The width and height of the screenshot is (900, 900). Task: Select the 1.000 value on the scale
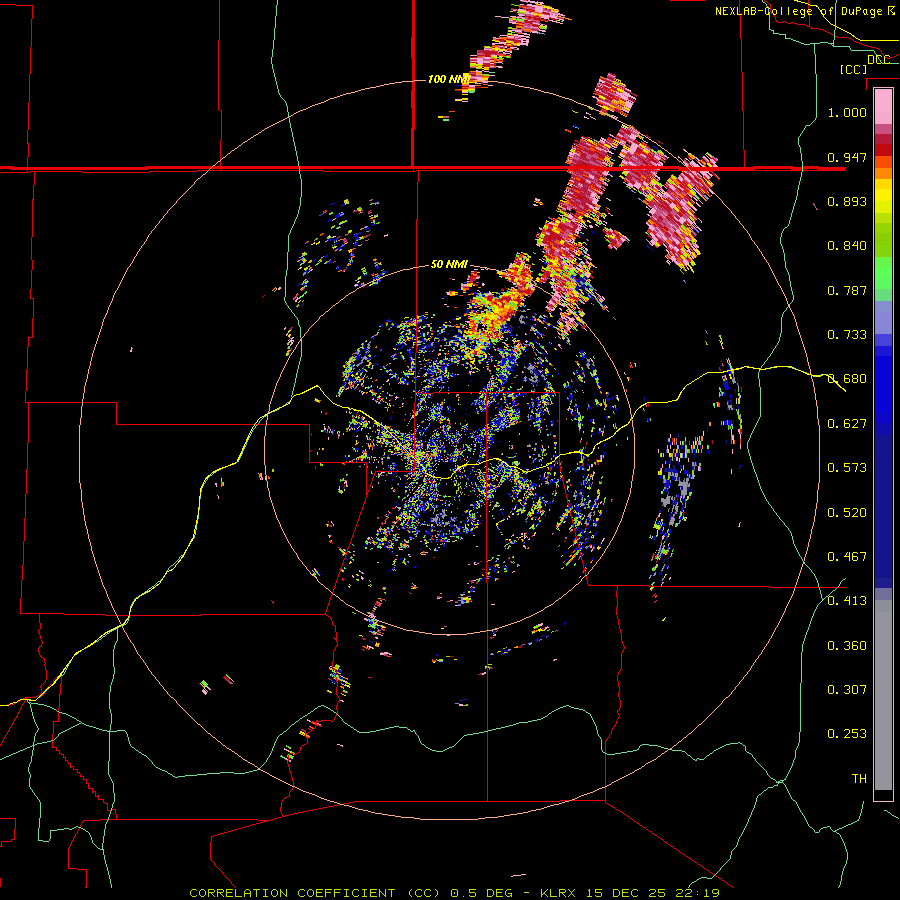coord(847,112)
